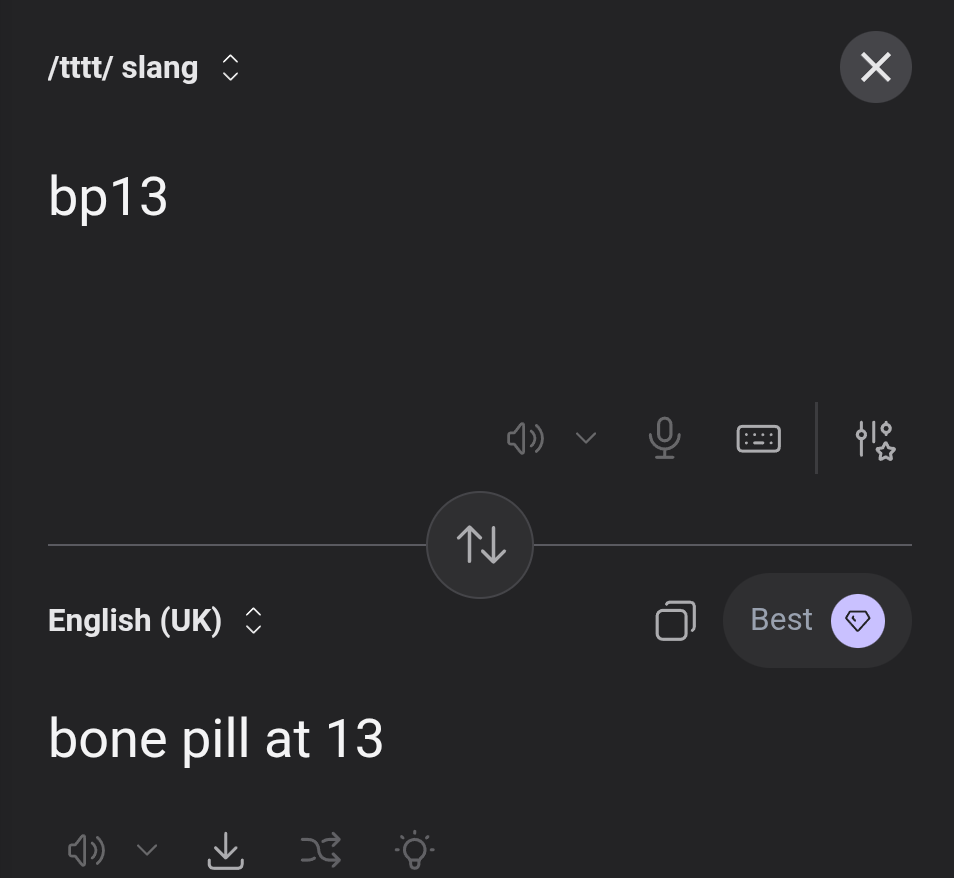The image size is (954, 878).
Task: Swap source and target languages
Action: (480, 545)
